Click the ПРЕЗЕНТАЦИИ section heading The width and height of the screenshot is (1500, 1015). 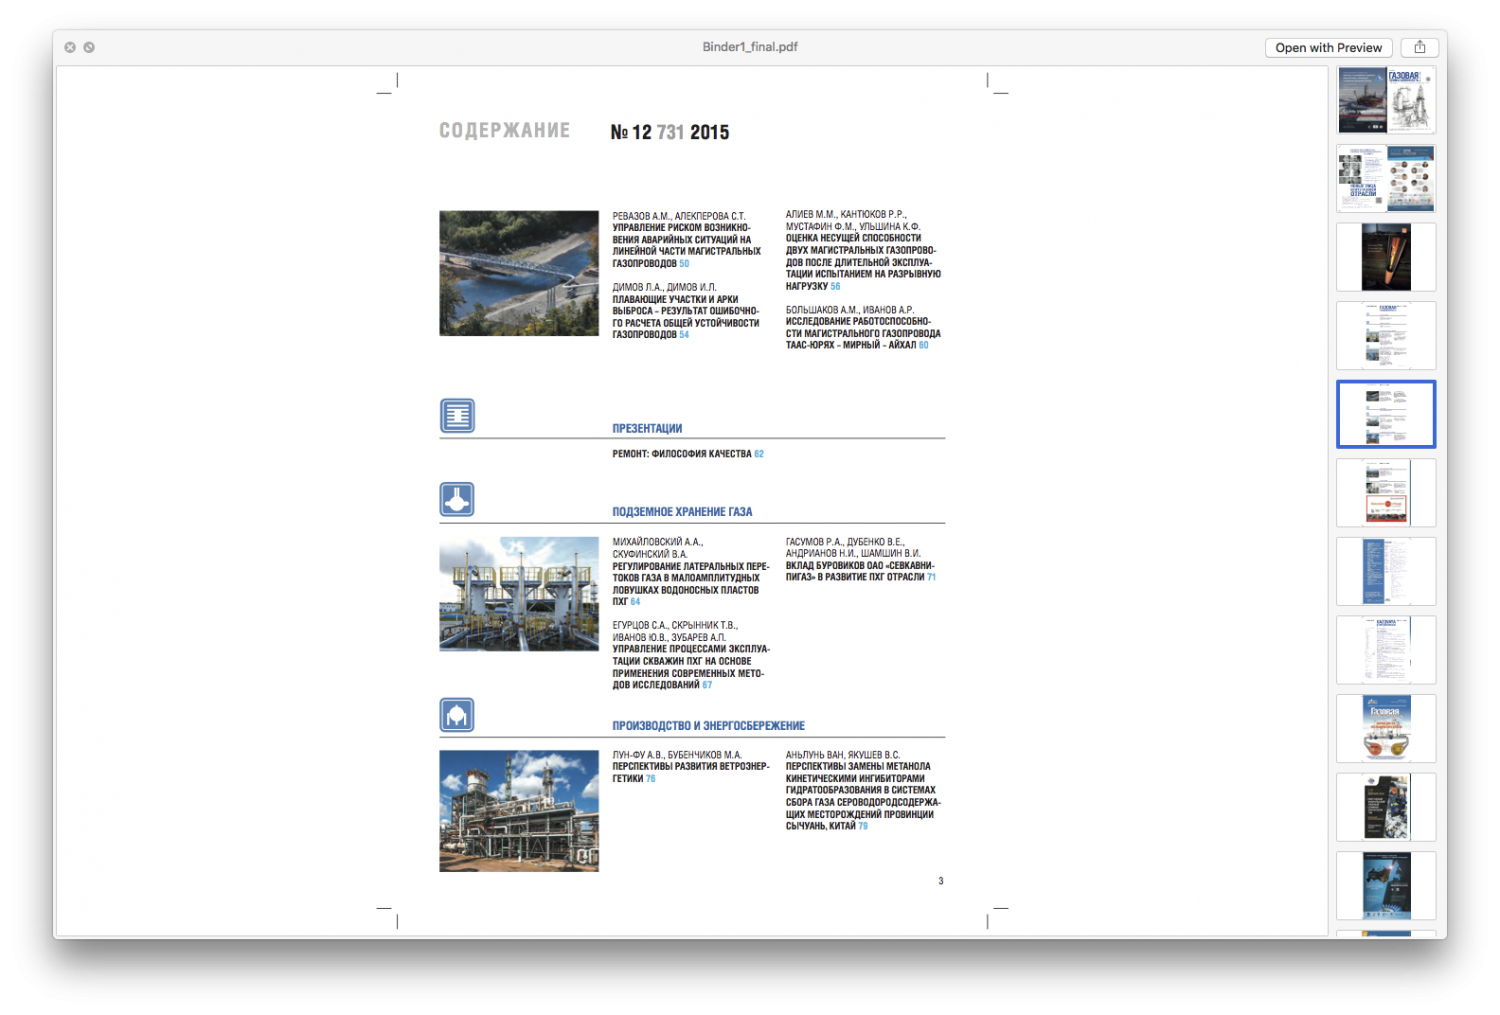(647, 428)
